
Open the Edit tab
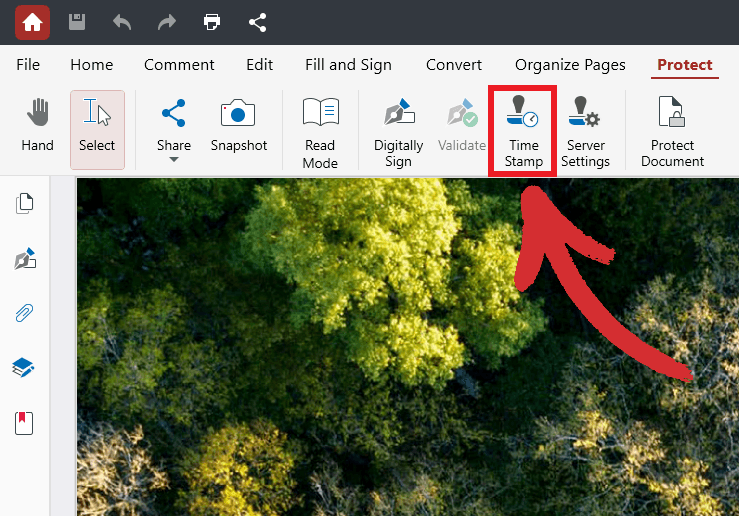pyautogui.click(x=260, y=65)
